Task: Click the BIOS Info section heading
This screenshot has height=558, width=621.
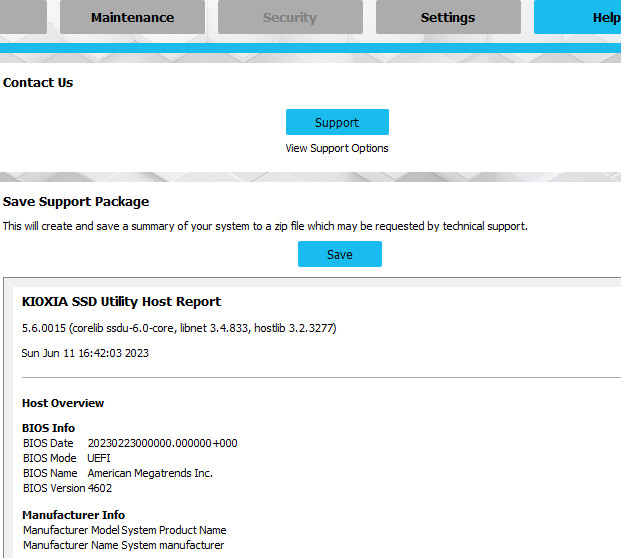Action: [x=48, y=428]
